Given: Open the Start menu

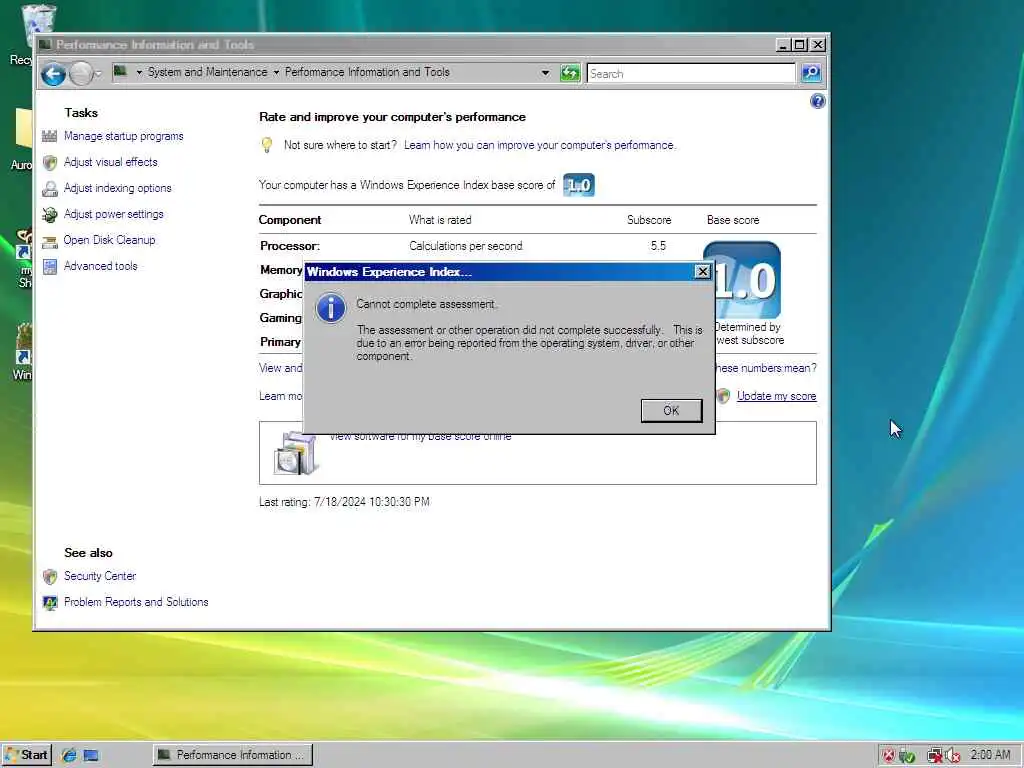Looking at the screenshot, I should pyautogui.click(x=26, y=755).
